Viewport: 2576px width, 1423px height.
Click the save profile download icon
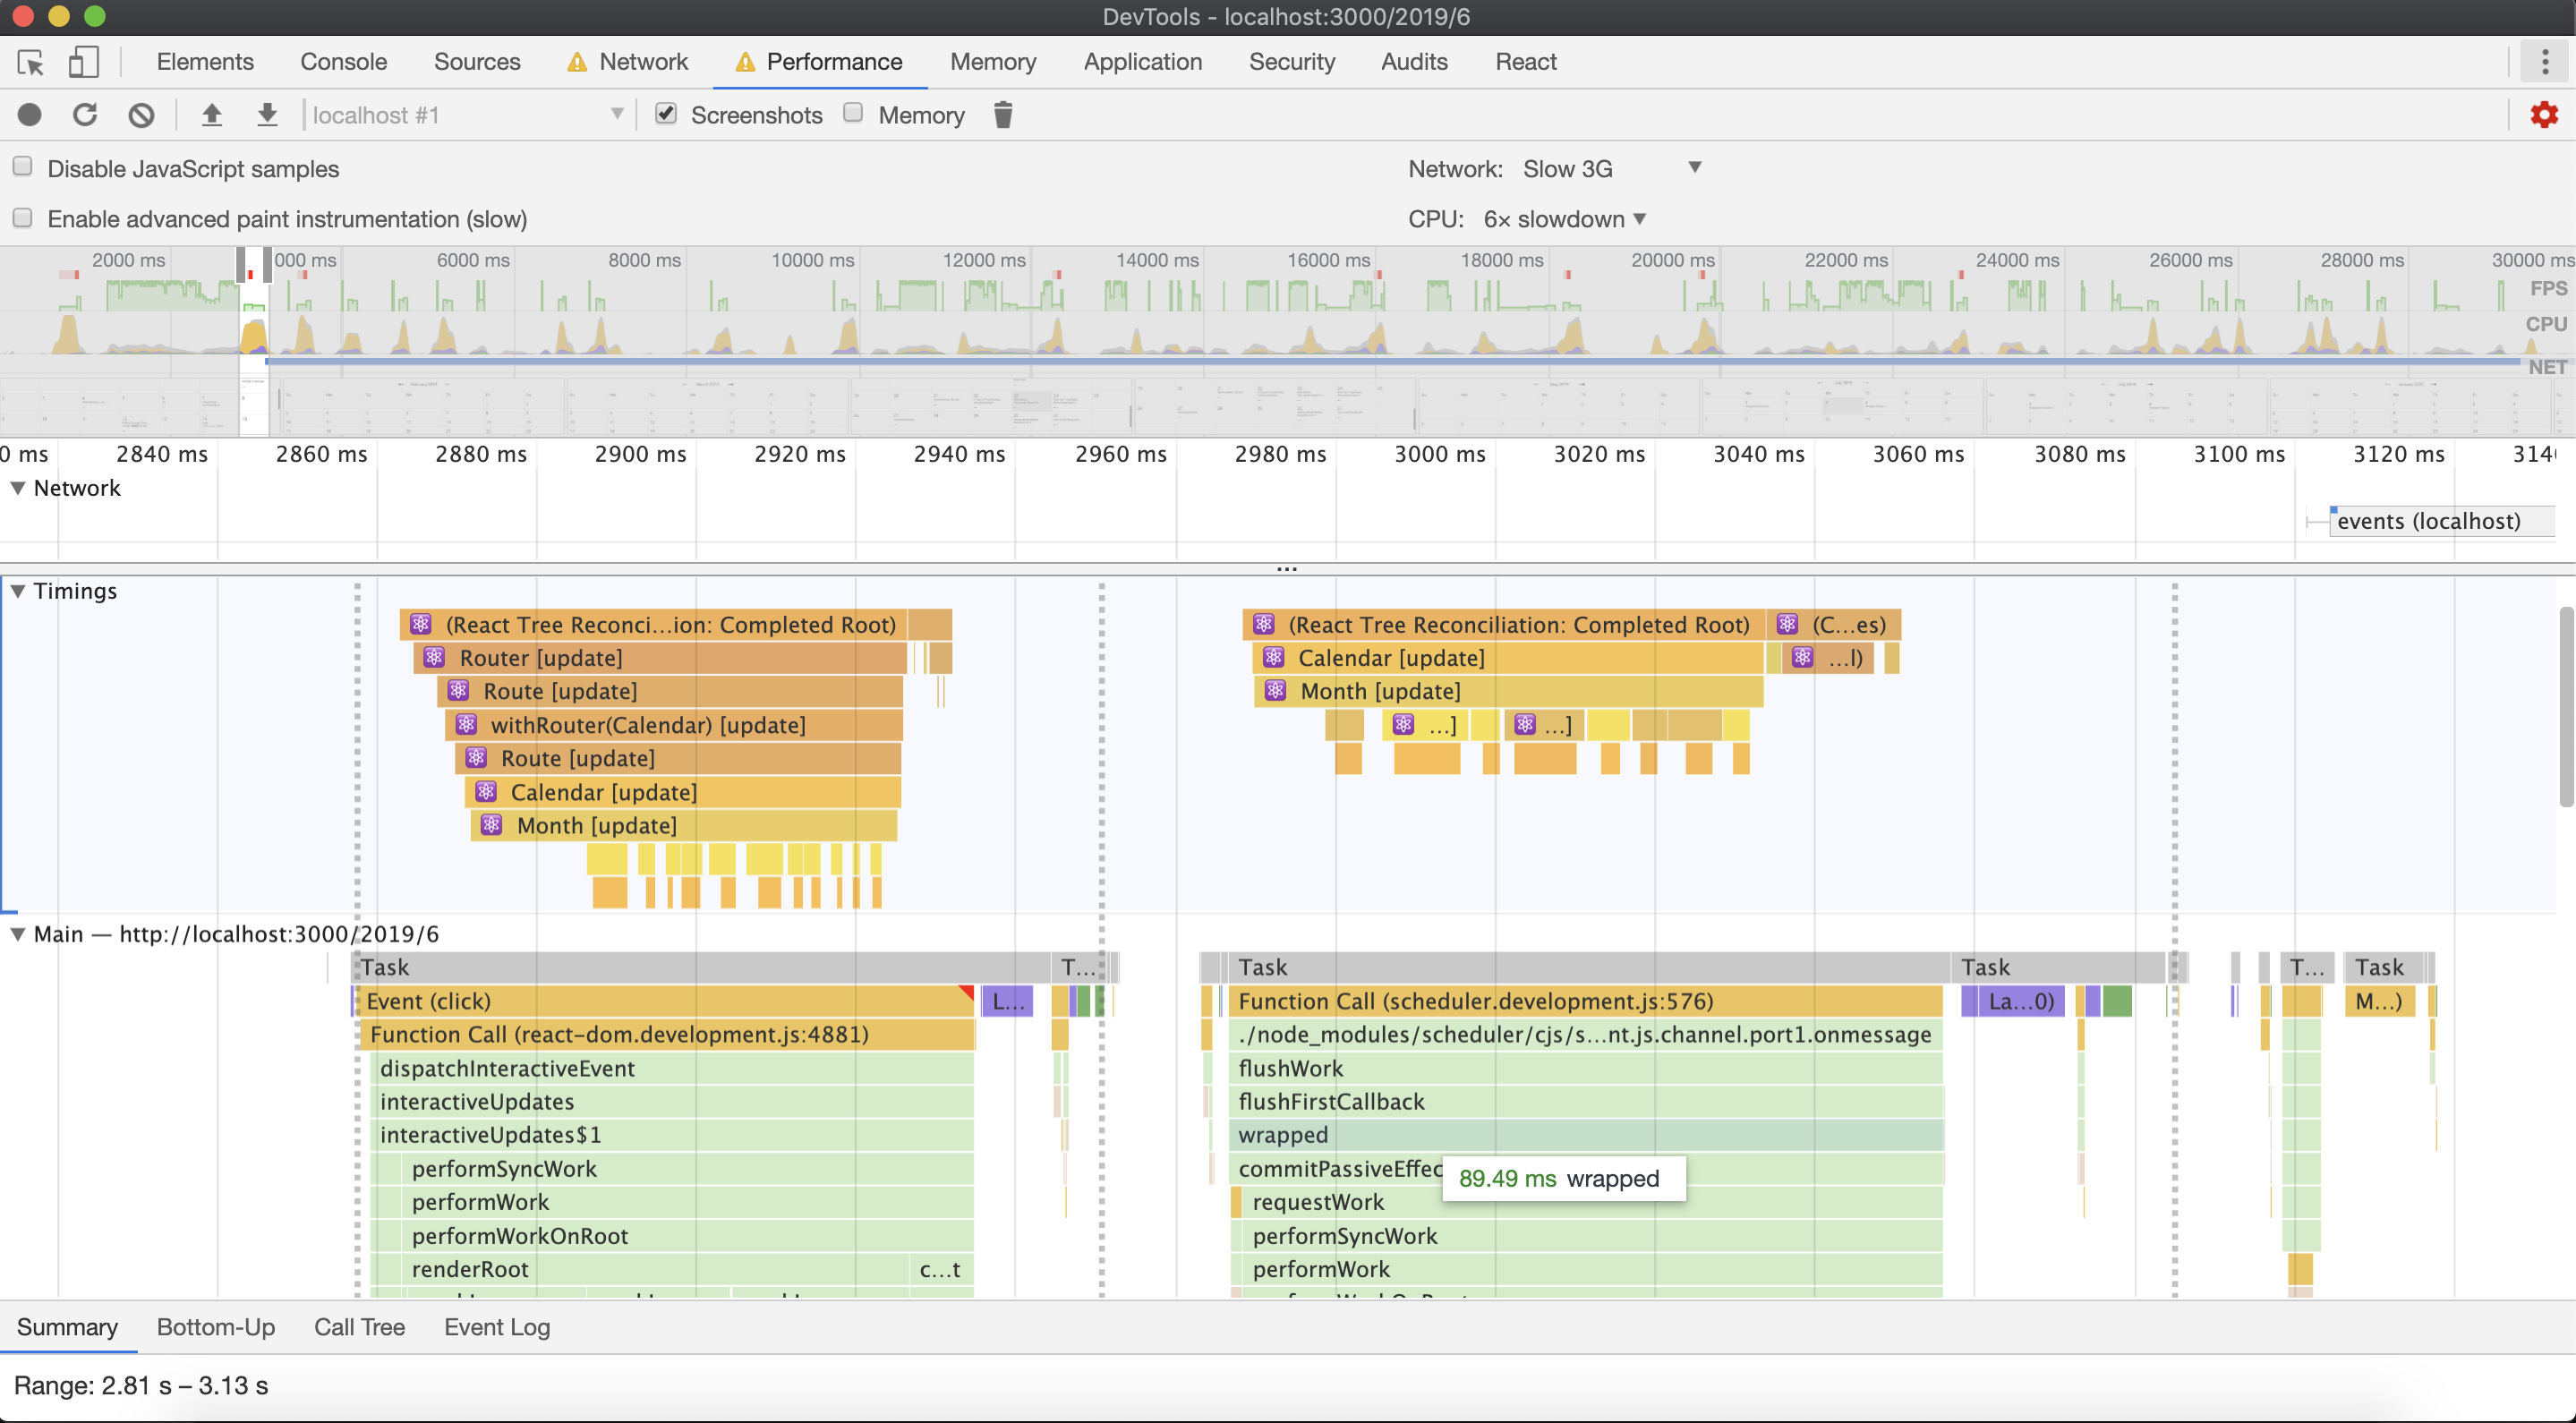point(267,115)
